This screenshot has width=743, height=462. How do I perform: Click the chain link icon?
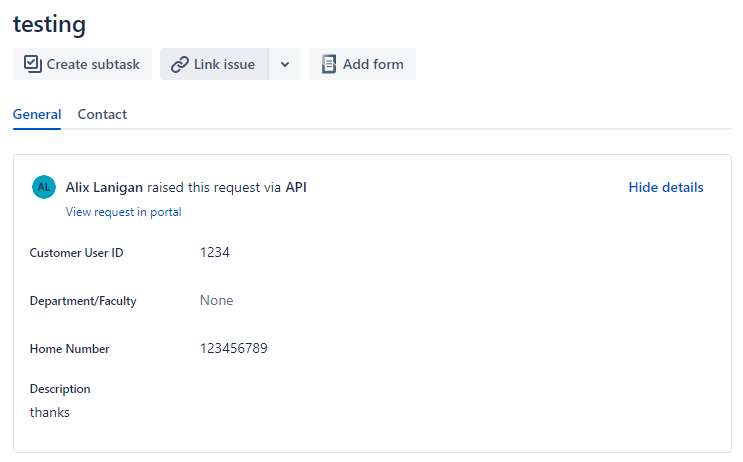(x=180, y=64)
